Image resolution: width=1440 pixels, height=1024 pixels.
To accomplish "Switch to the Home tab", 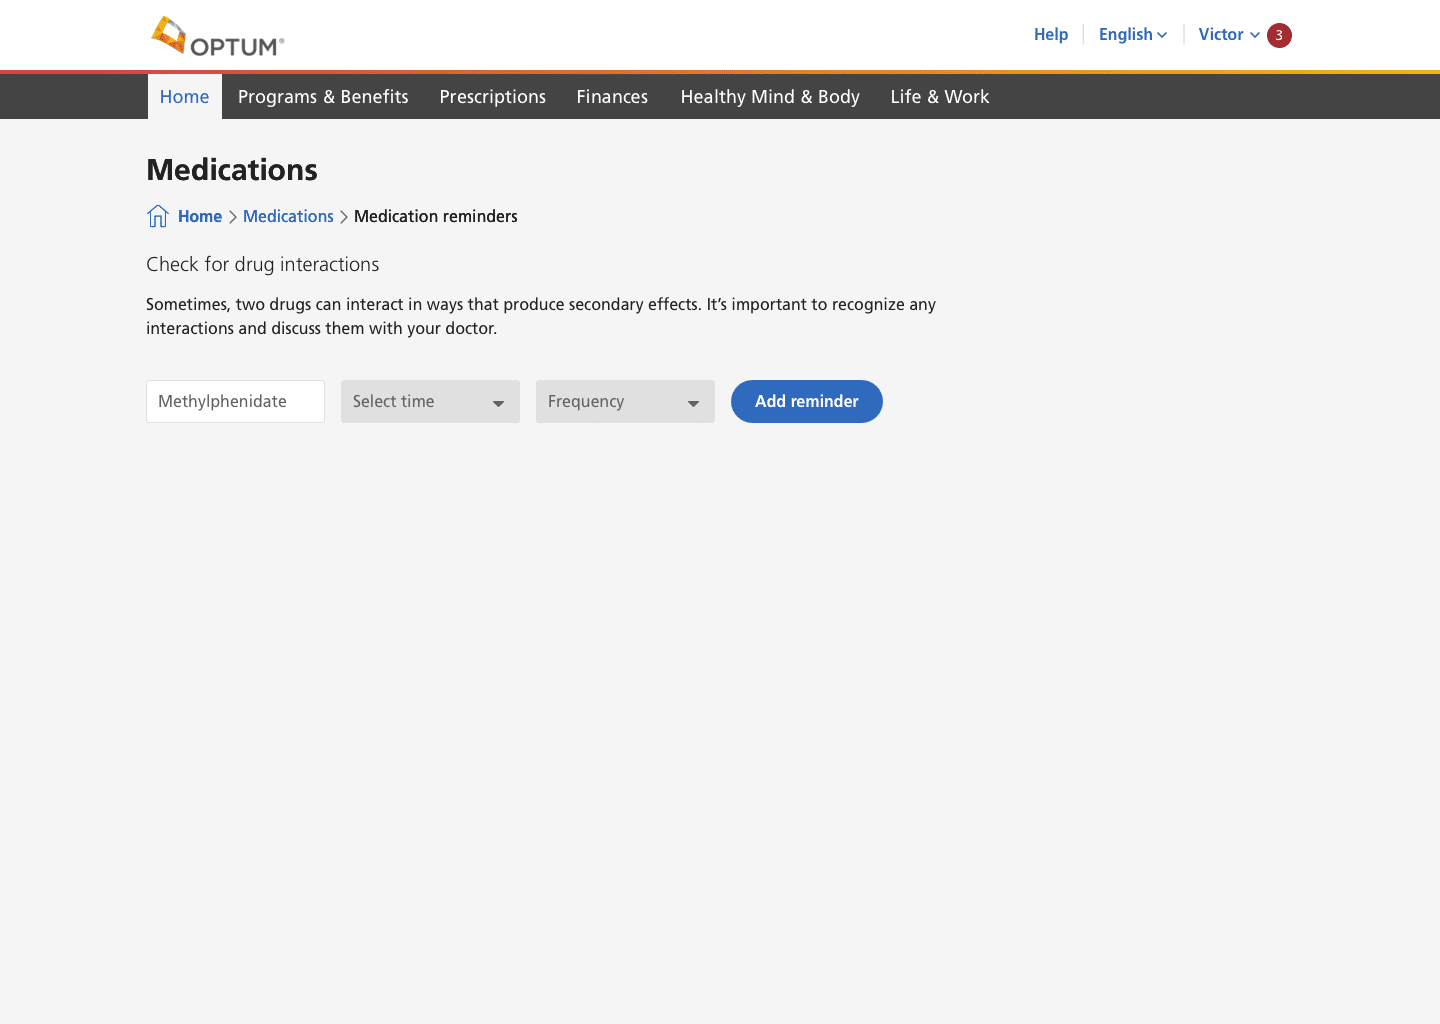I will click(x=185, y=97).
